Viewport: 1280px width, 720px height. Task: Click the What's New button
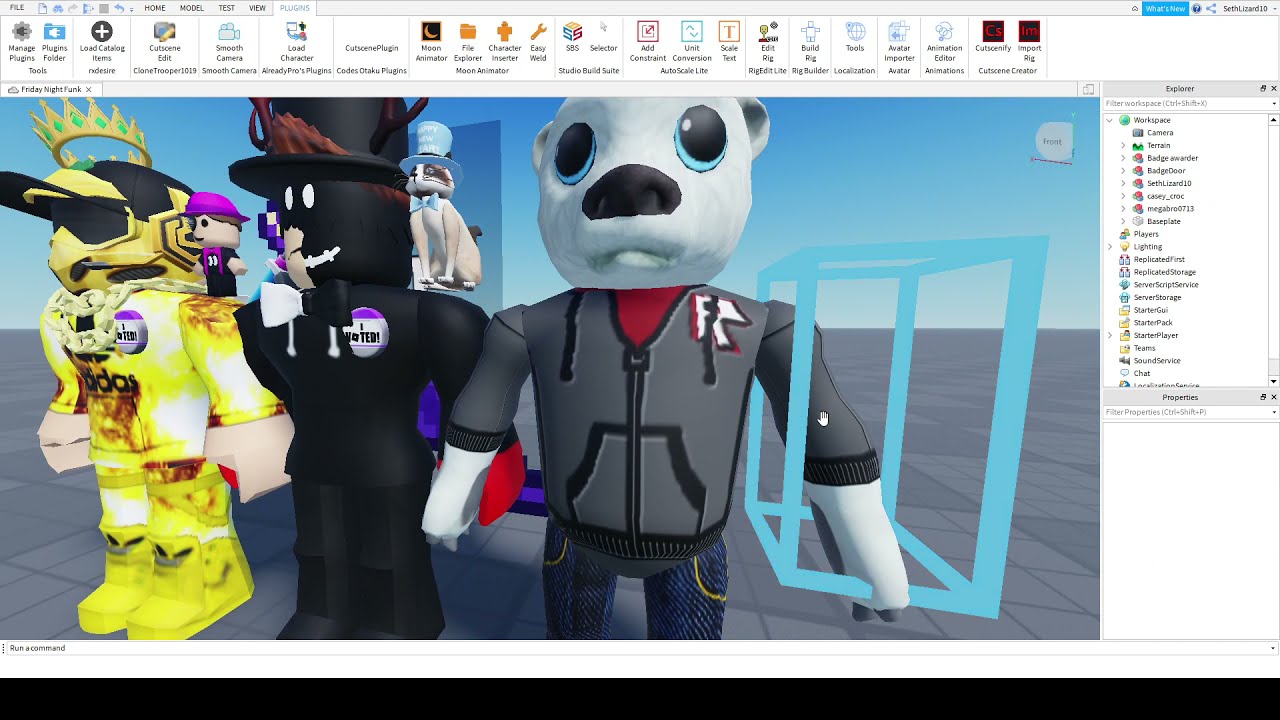(1165, 8)
